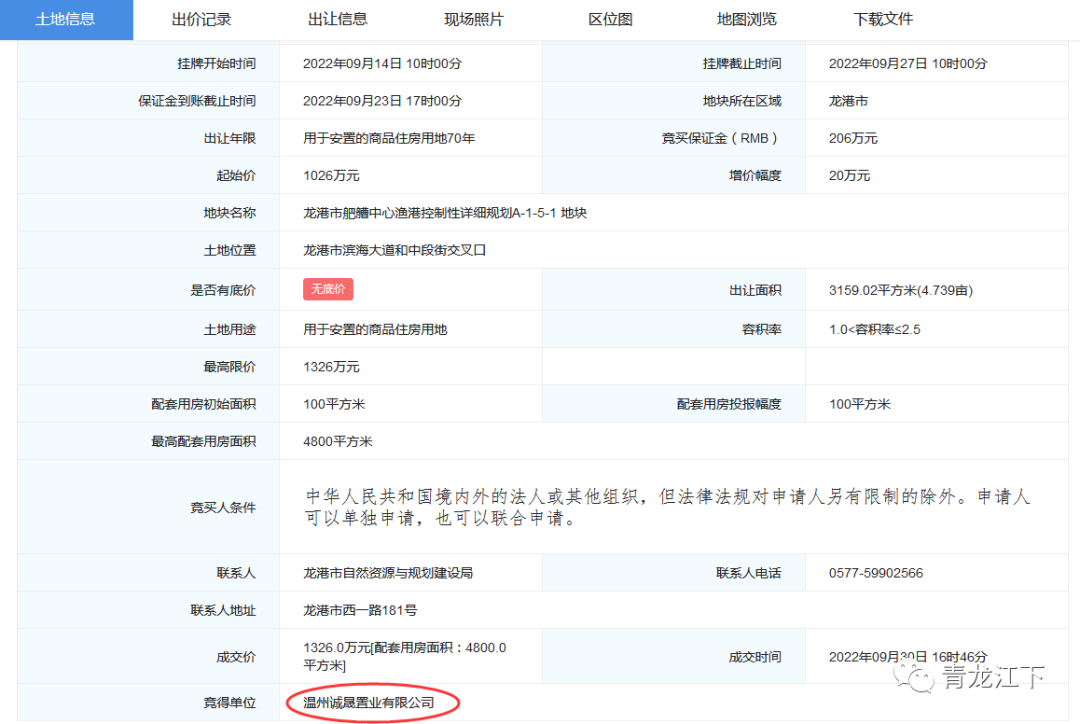Click the 挂牌截止时间 label
1080x724 pixels.
click(x=742, y=63)
